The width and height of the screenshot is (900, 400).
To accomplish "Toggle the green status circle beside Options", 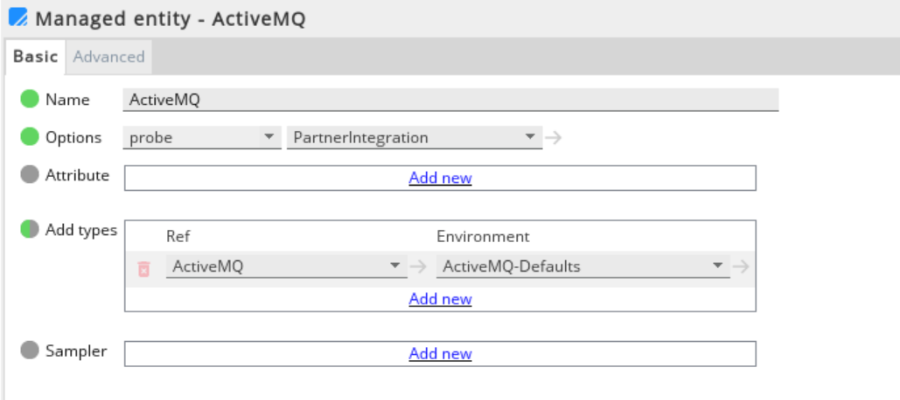I will pyautogui.click(x=29, y=137).
